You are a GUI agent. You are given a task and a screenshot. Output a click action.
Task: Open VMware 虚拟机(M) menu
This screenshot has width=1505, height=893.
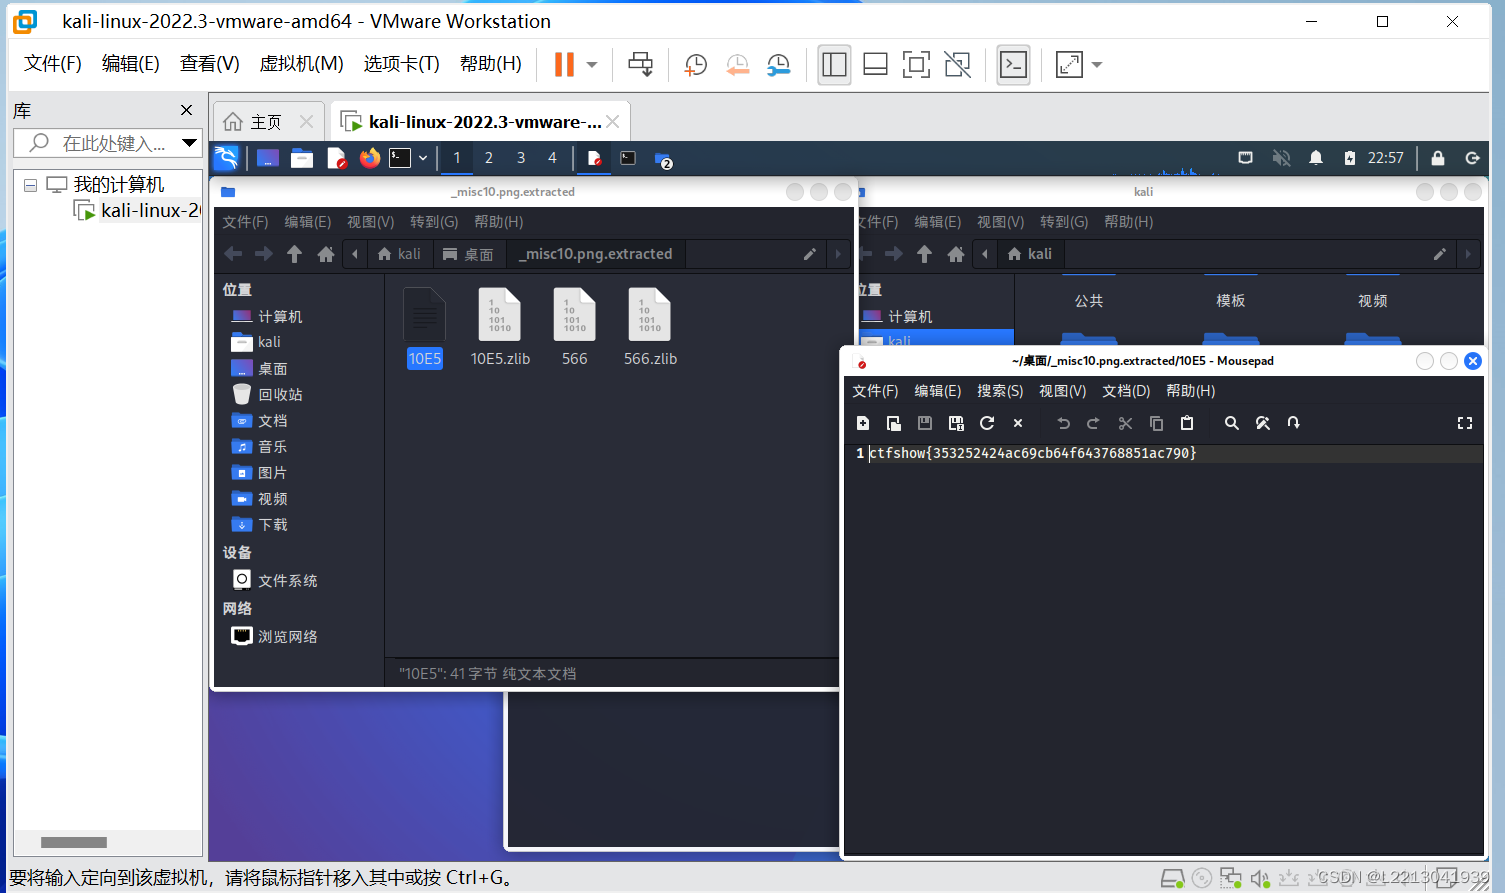(x=301, y=64)
